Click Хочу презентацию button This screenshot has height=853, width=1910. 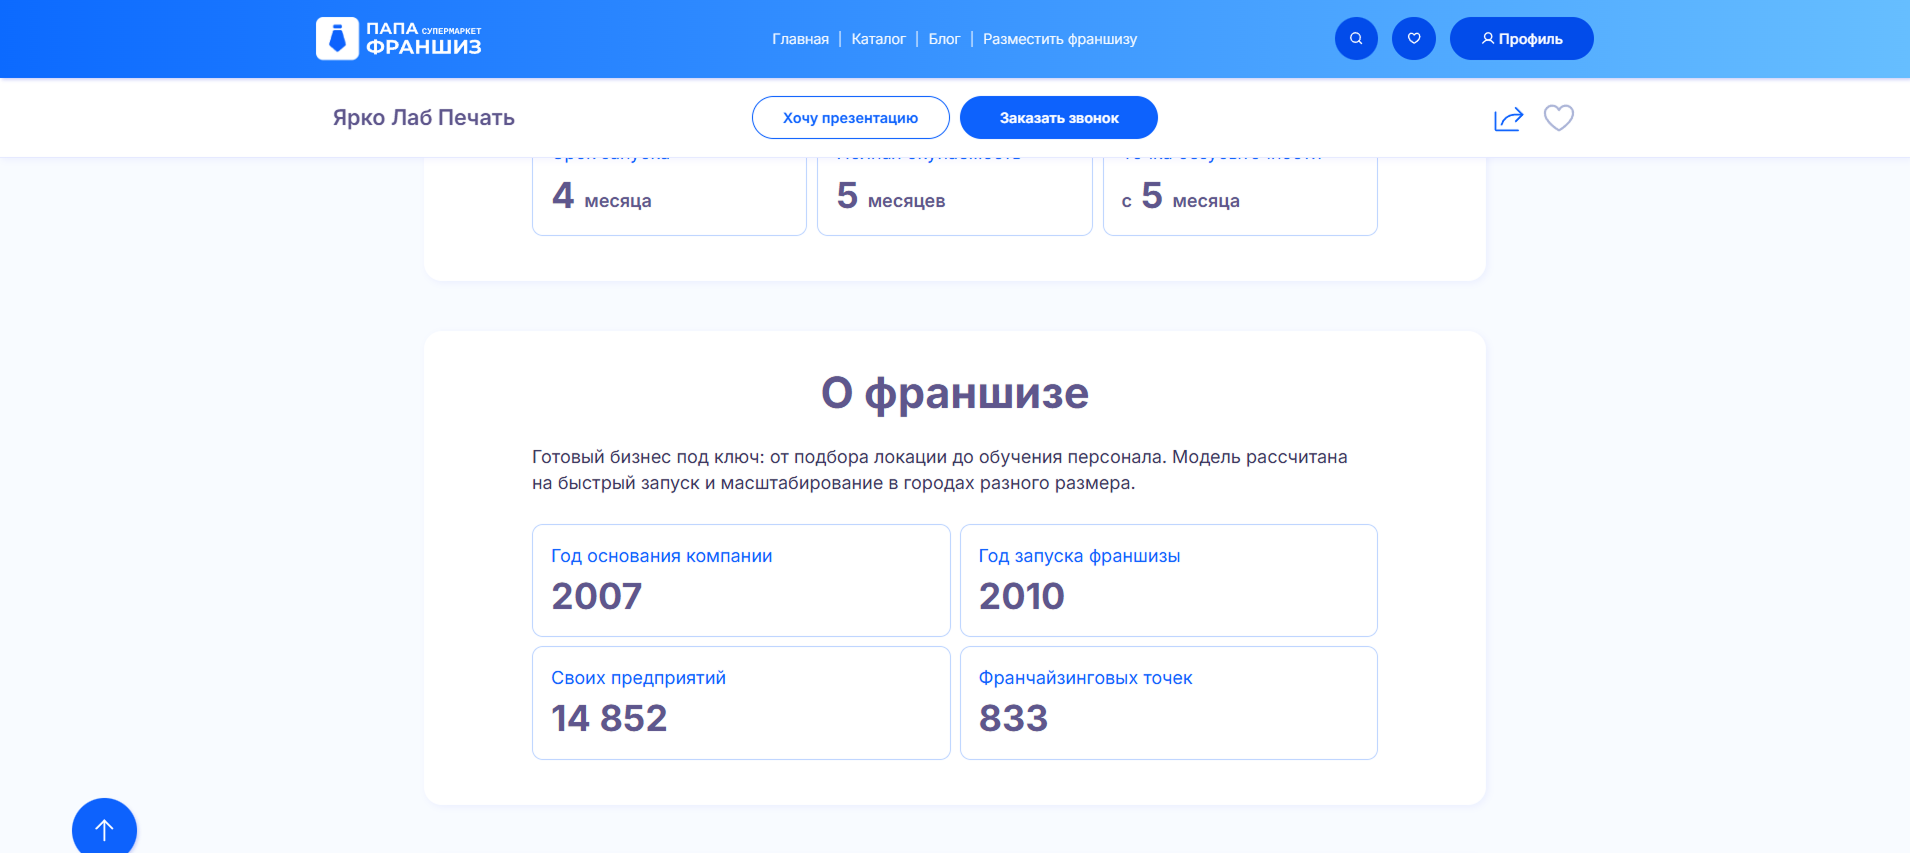click(850, 118)
